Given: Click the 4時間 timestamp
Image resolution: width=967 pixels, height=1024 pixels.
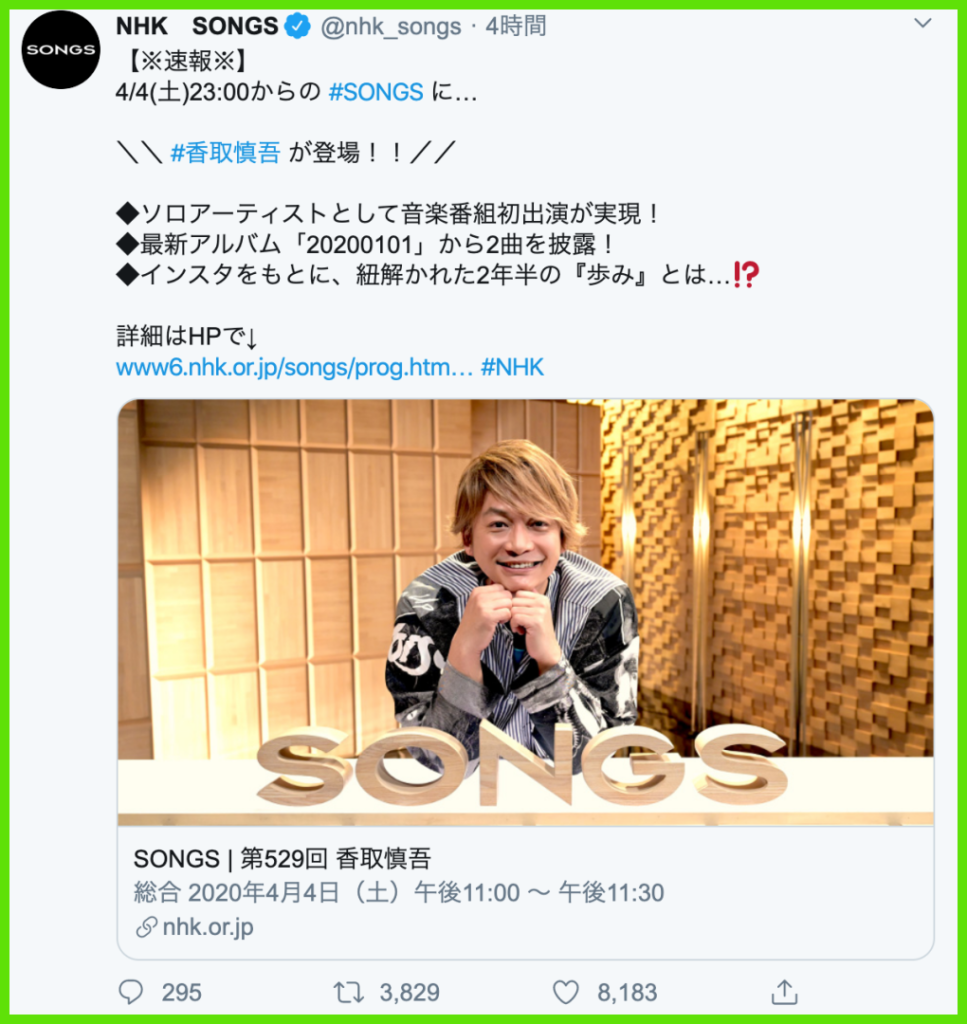Looking at the screenshot, I should click(516, 26).
